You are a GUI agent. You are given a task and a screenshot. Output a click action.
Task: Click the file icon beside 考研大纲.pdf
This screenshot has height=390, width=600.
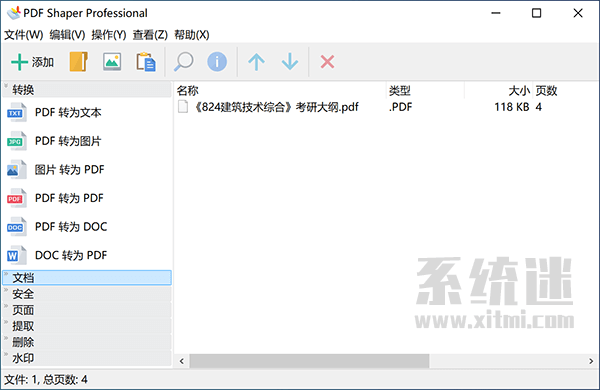[183, 107]
